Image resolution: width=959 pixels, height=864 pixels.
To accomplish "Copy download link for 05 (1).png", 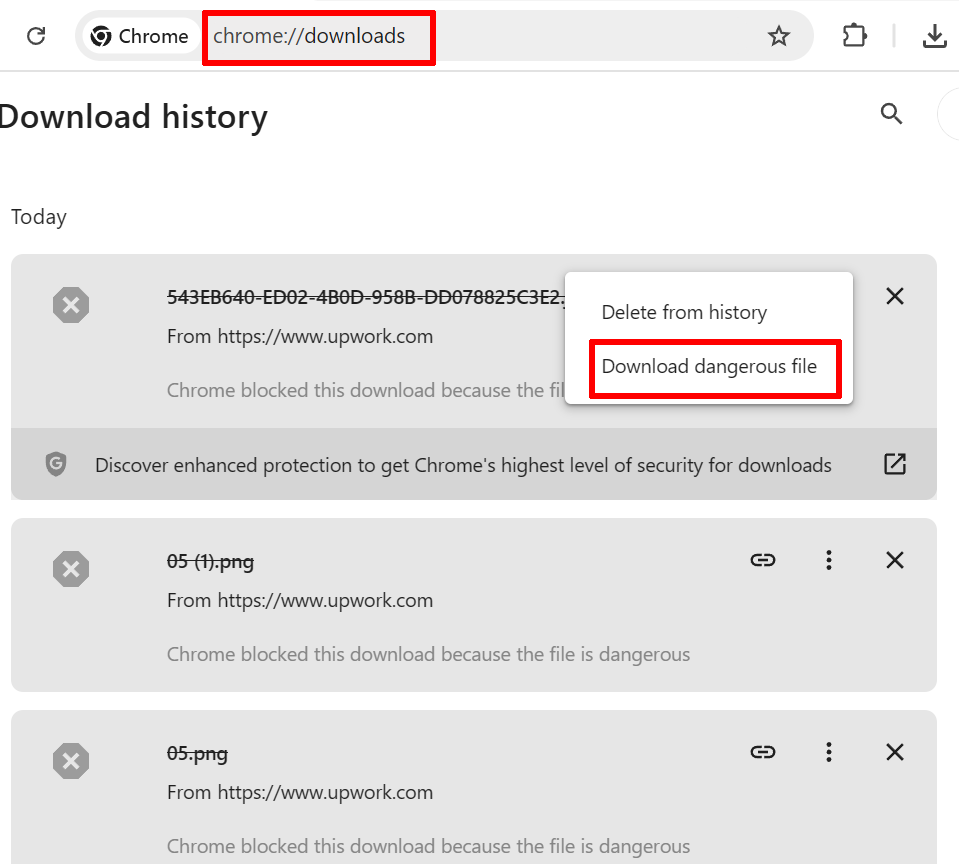I will click(763, 560).
